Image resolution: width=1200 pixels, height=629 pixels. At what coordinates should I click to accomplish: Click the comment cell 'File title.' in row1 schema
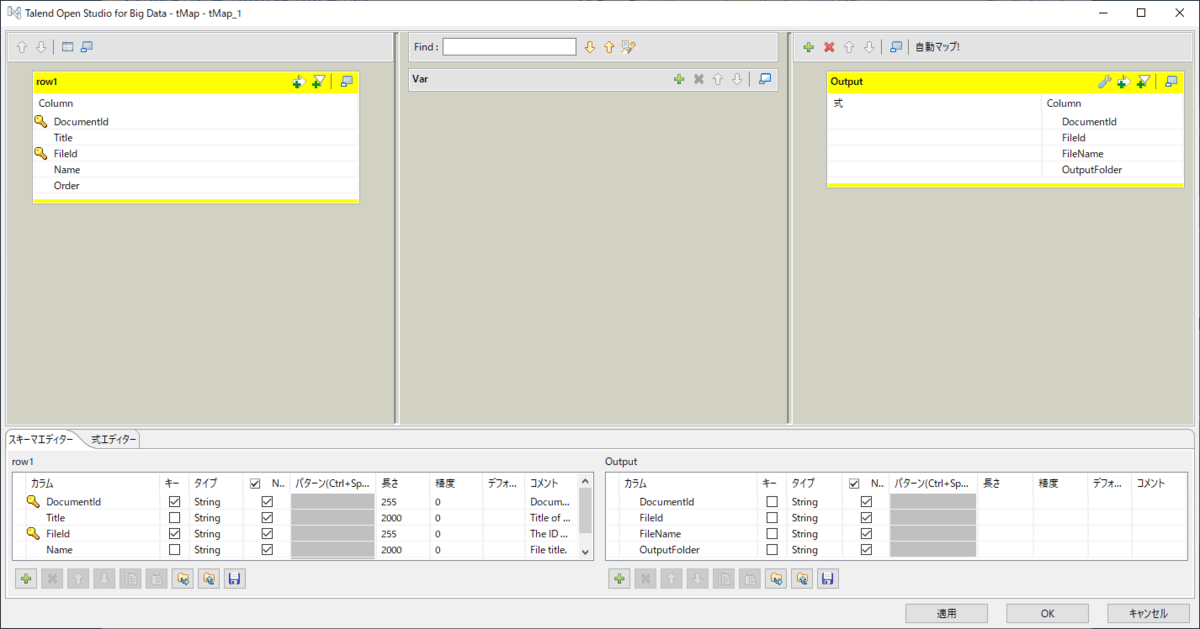pyautogui.click(x=551, y=550)
